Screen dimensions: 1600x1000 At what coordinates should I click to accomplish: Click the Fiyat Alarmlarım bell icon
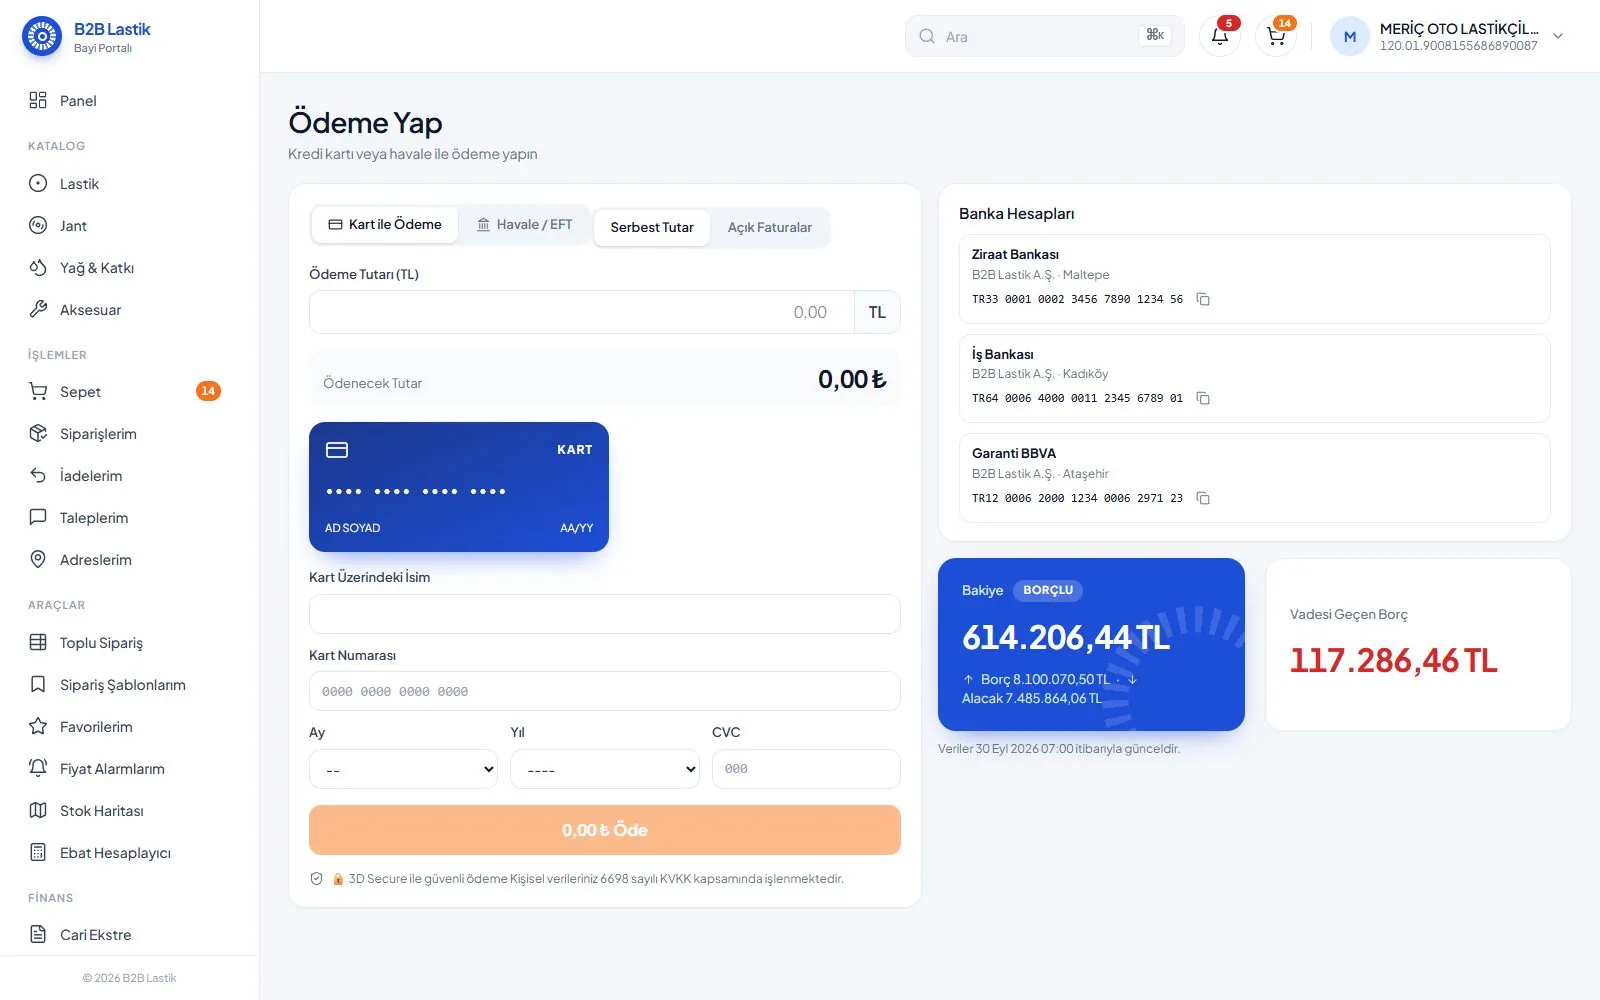point(38,768)
